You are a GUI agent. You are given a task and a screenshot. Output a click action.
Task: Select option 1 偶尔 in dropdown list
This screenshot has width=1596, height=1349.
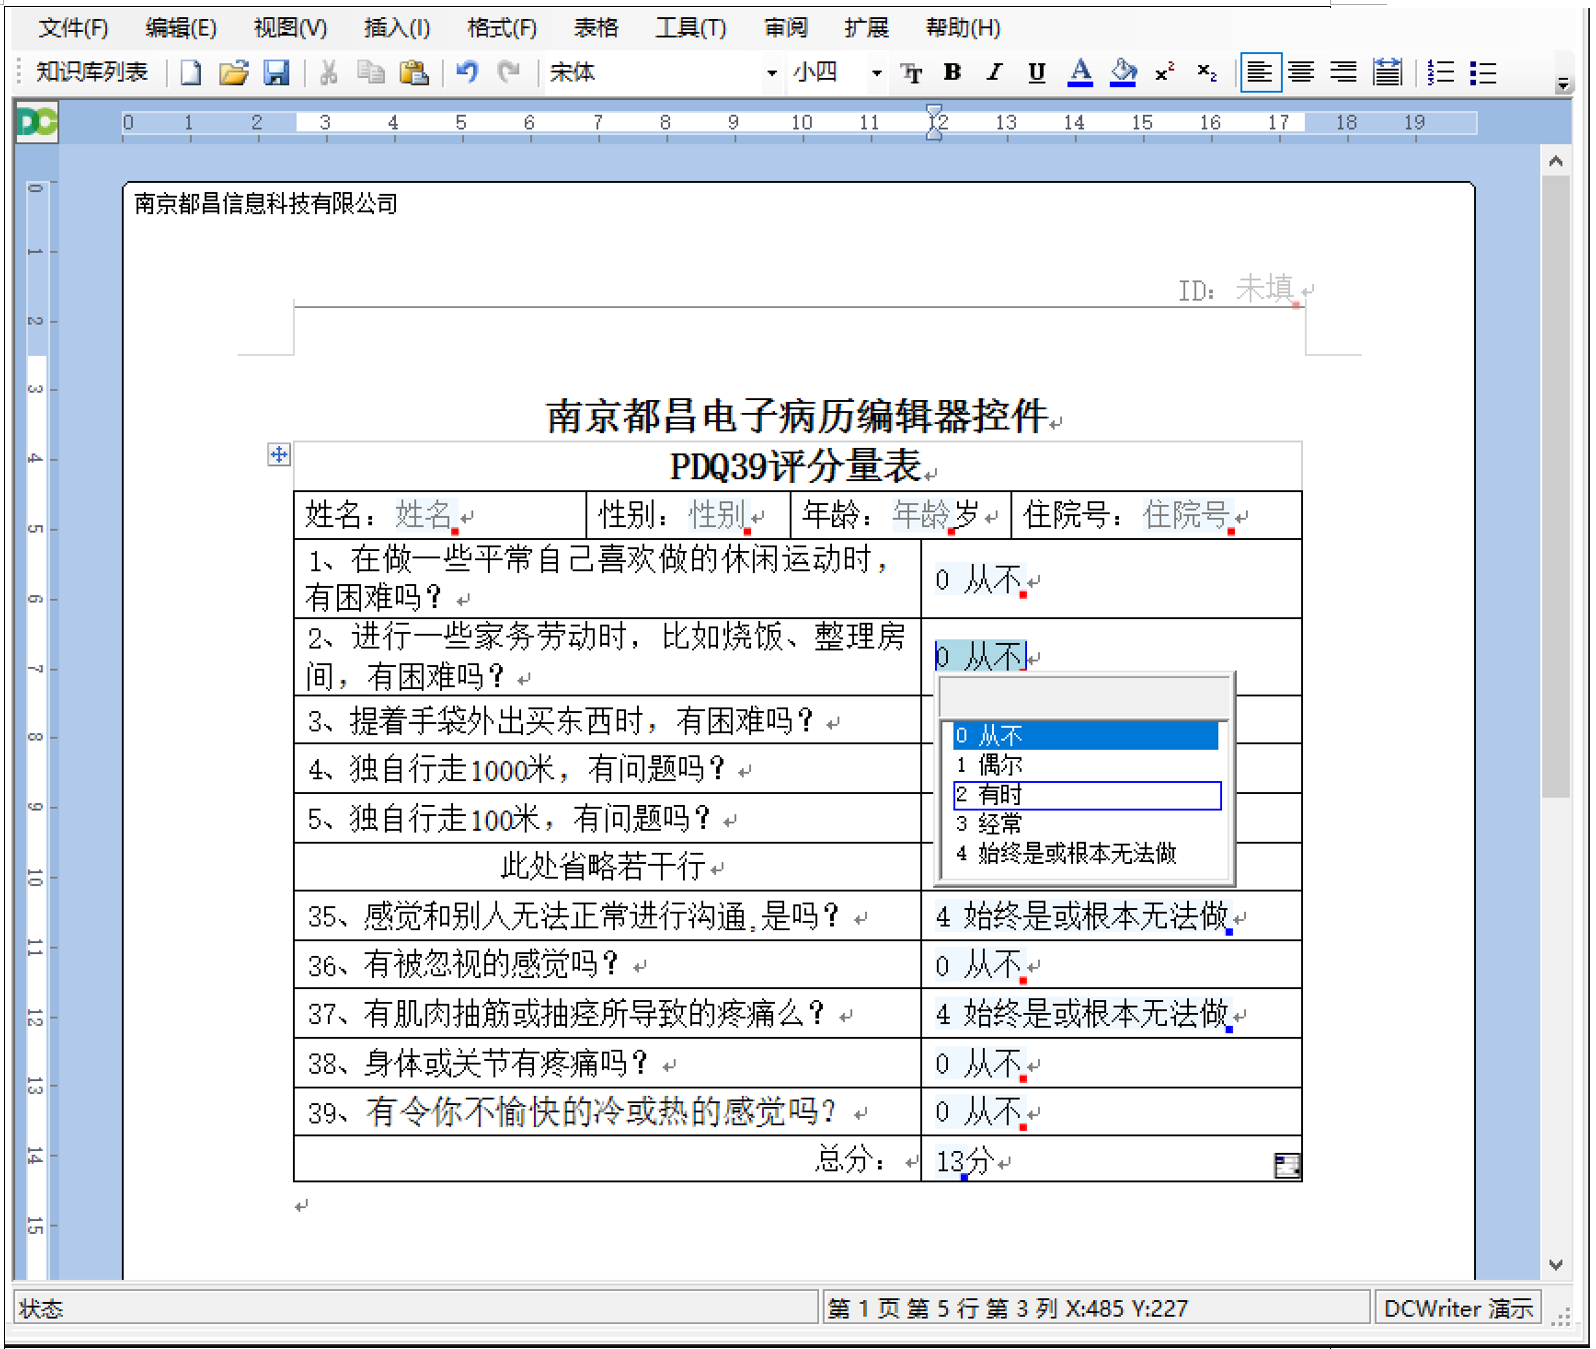[1086, 765]
